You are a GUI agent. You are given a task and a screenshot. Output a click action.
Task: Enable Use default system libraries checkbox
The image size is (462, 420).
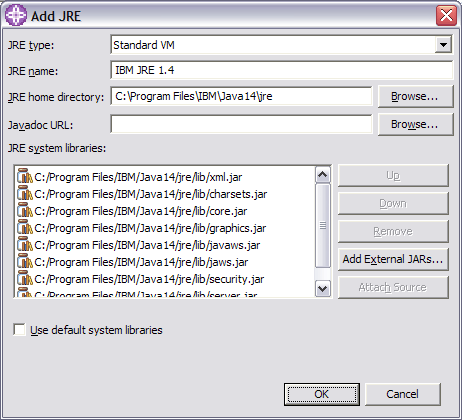(19, 329)
